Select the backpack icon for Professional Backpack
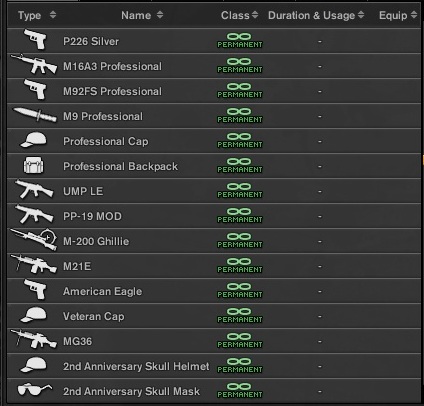Viewport: 424px width, 406px height. 33,166
